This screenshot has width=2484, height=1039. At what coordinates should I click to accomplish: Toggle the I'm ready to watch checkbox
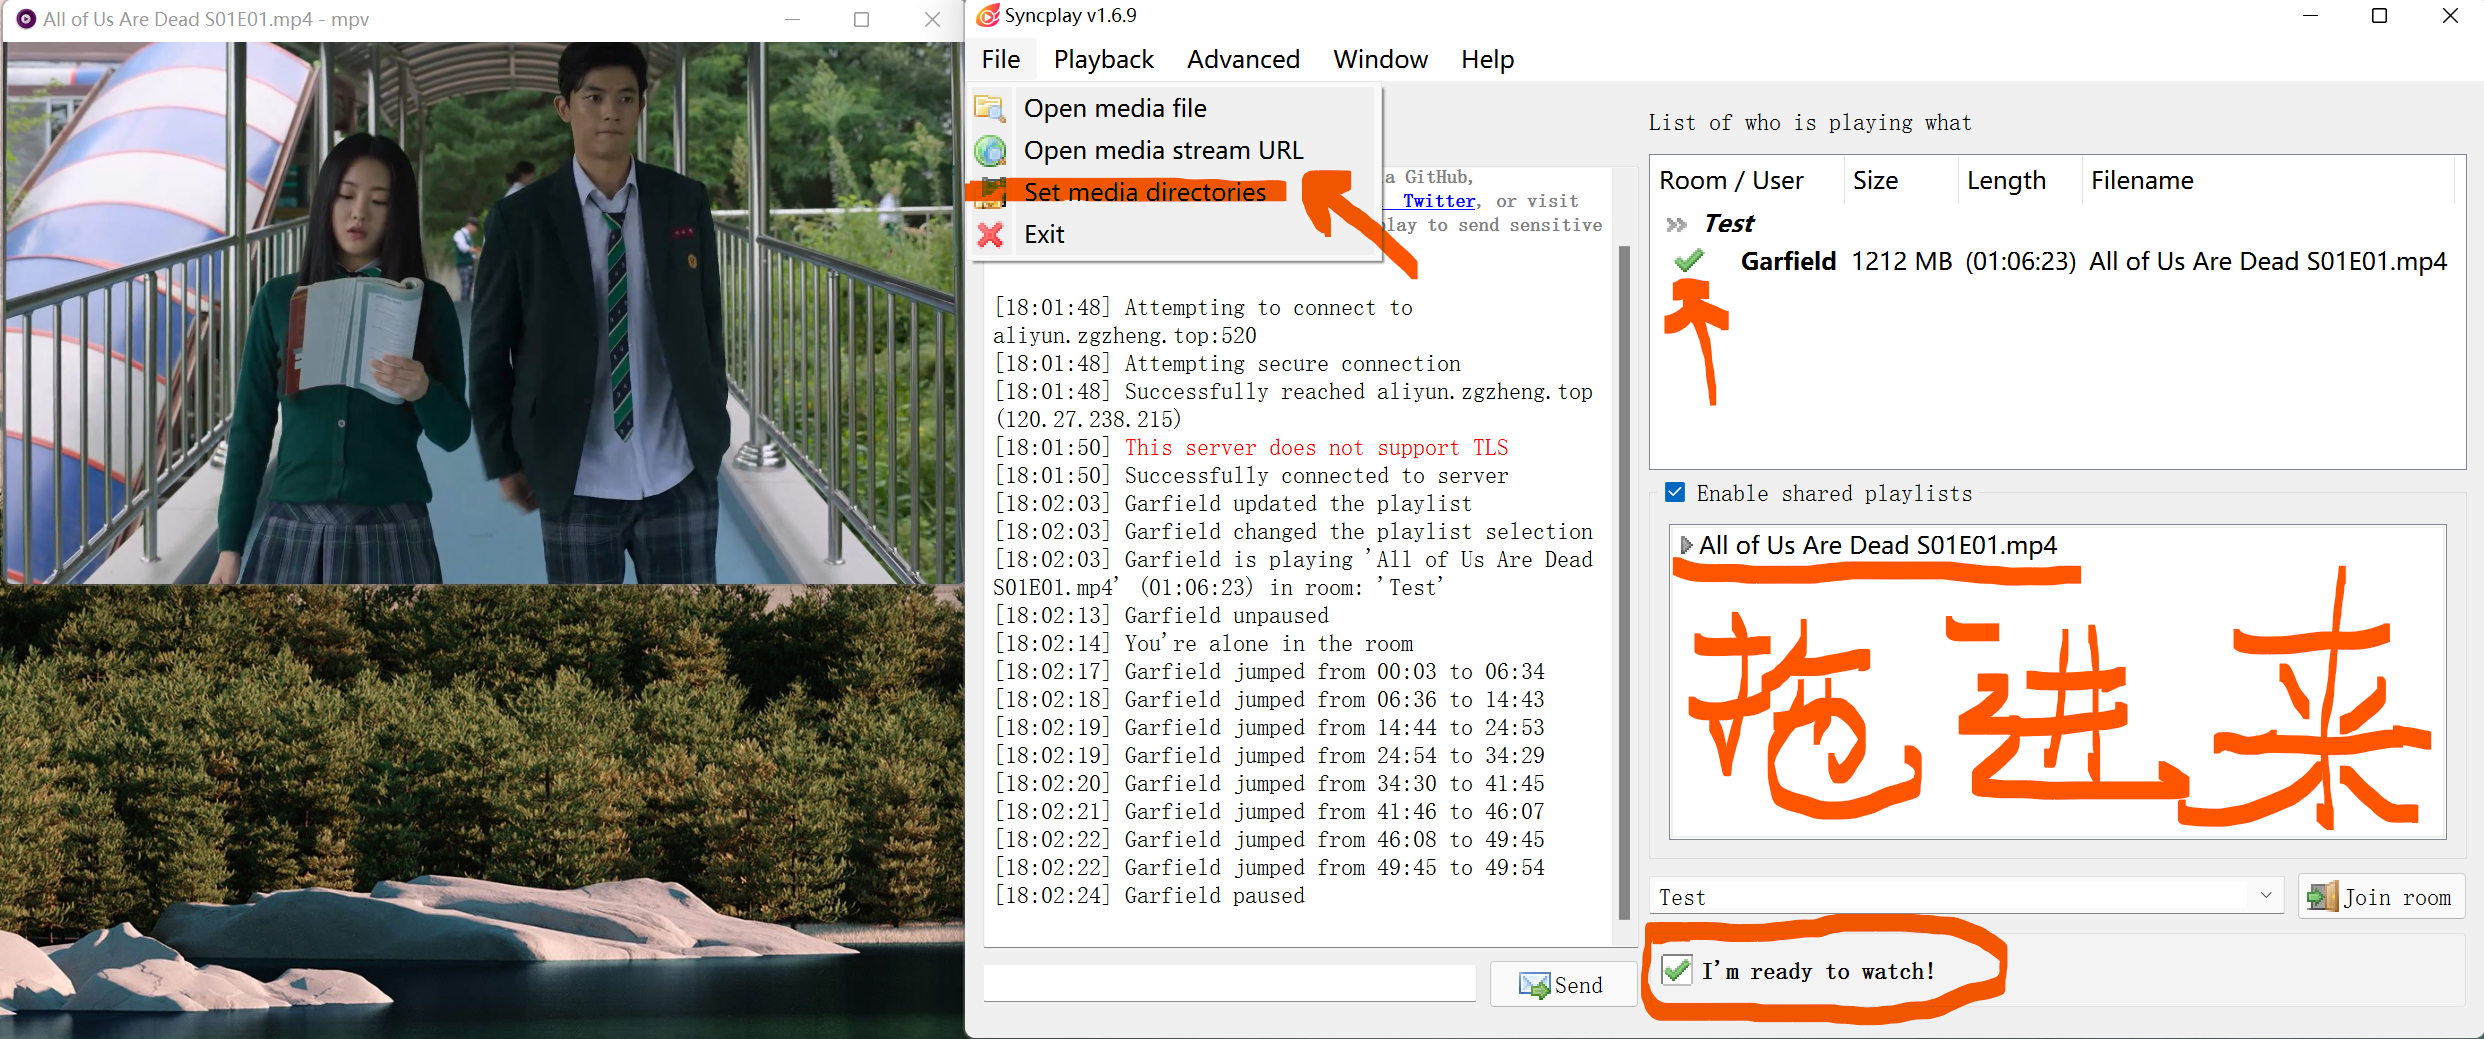[x=1677, y=970]
